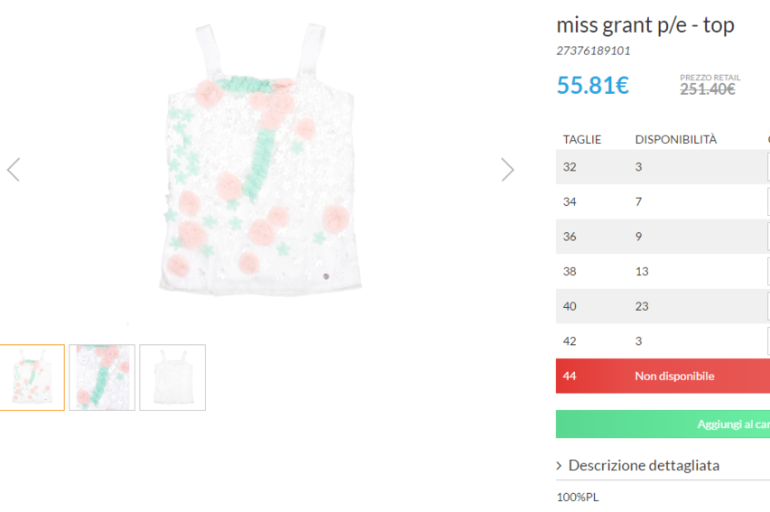Click the chevron beside Descrizione dettagliata
The image size is (770, 512).
tap(560, 466)
